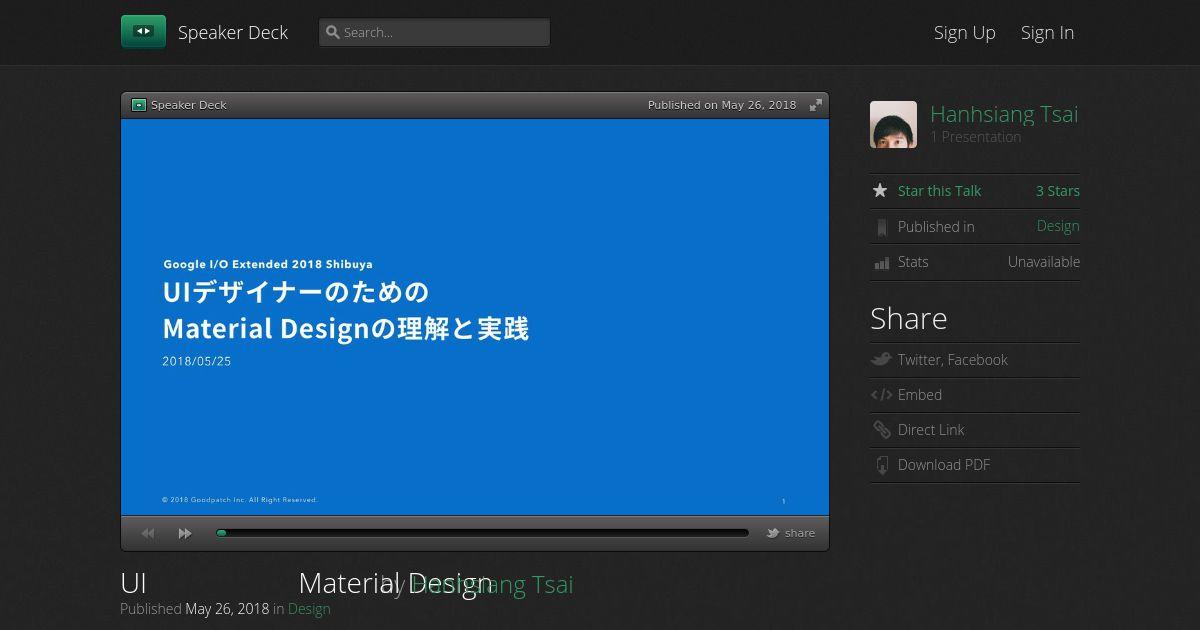
Task: Download the PDF of this talk
Action: [x=943, y=465]
